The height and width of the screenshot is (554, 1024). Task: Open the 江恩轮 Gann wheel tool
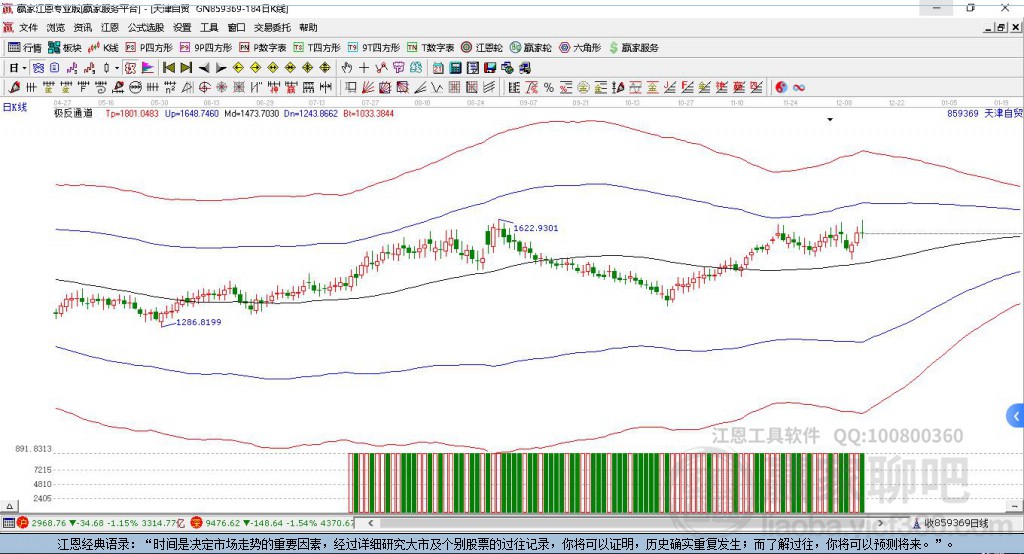point(485,47)
